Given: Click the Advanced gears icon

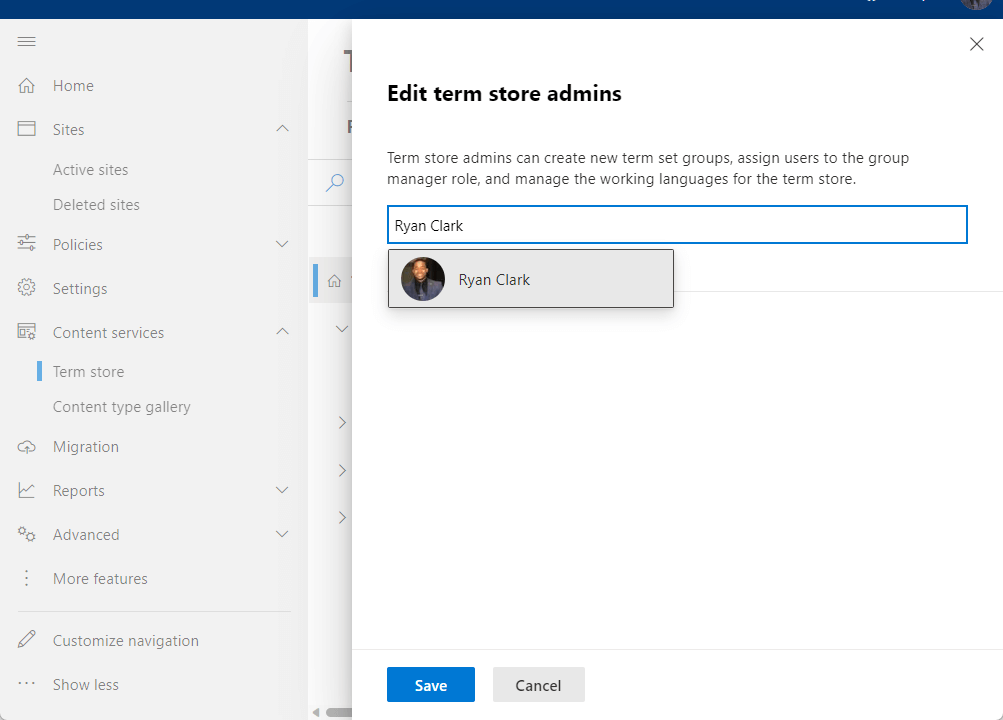Looking at the screenshot, I should coord(26,535).
